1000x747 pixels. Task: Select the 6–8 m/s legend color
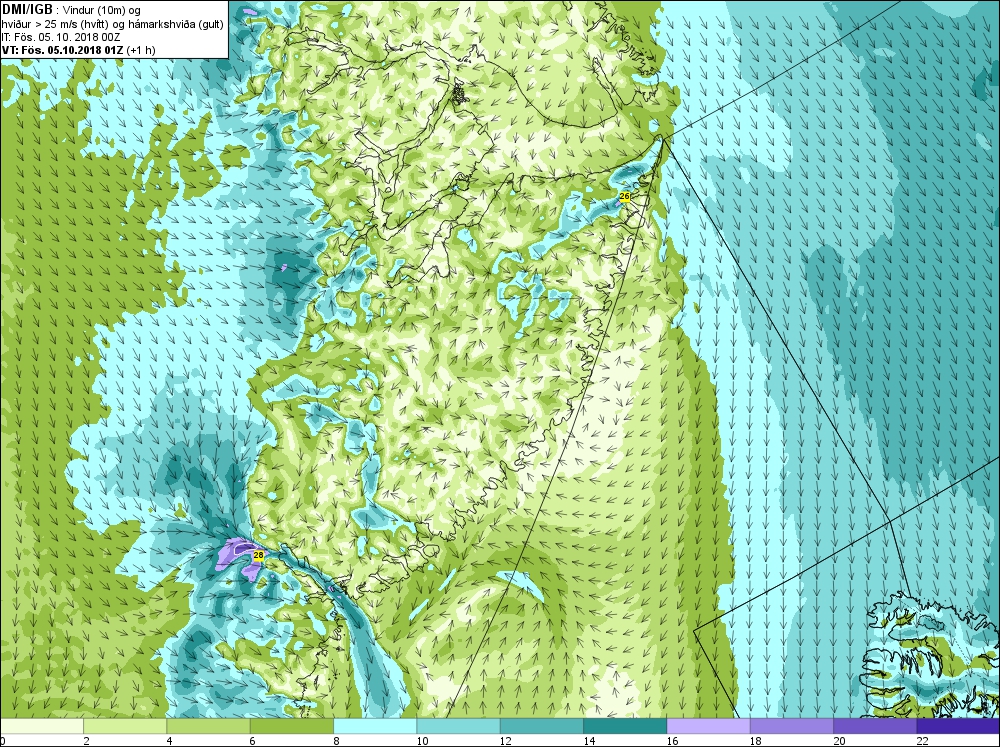291,726
